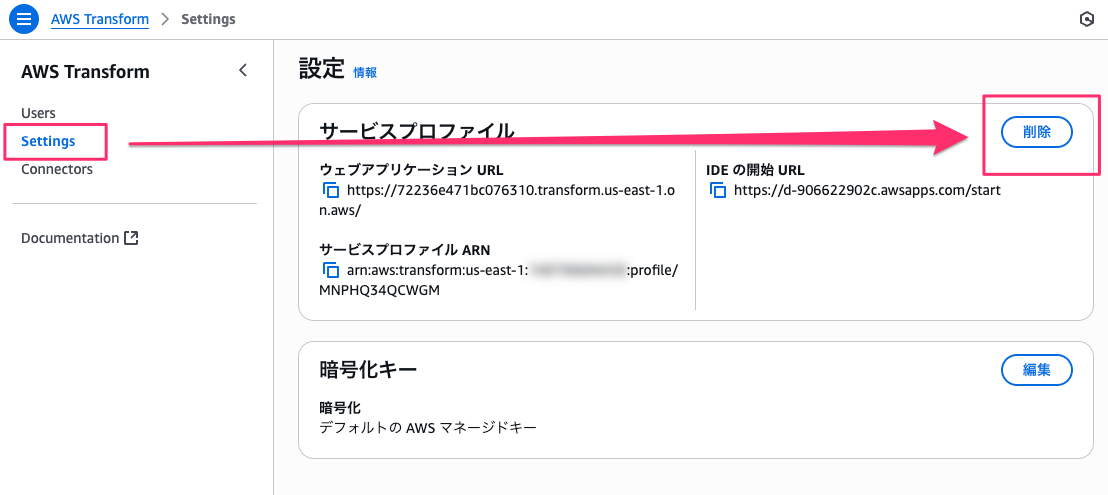
Task: Go to Connectors in the sidebar
Action: [x=57, y=169]
